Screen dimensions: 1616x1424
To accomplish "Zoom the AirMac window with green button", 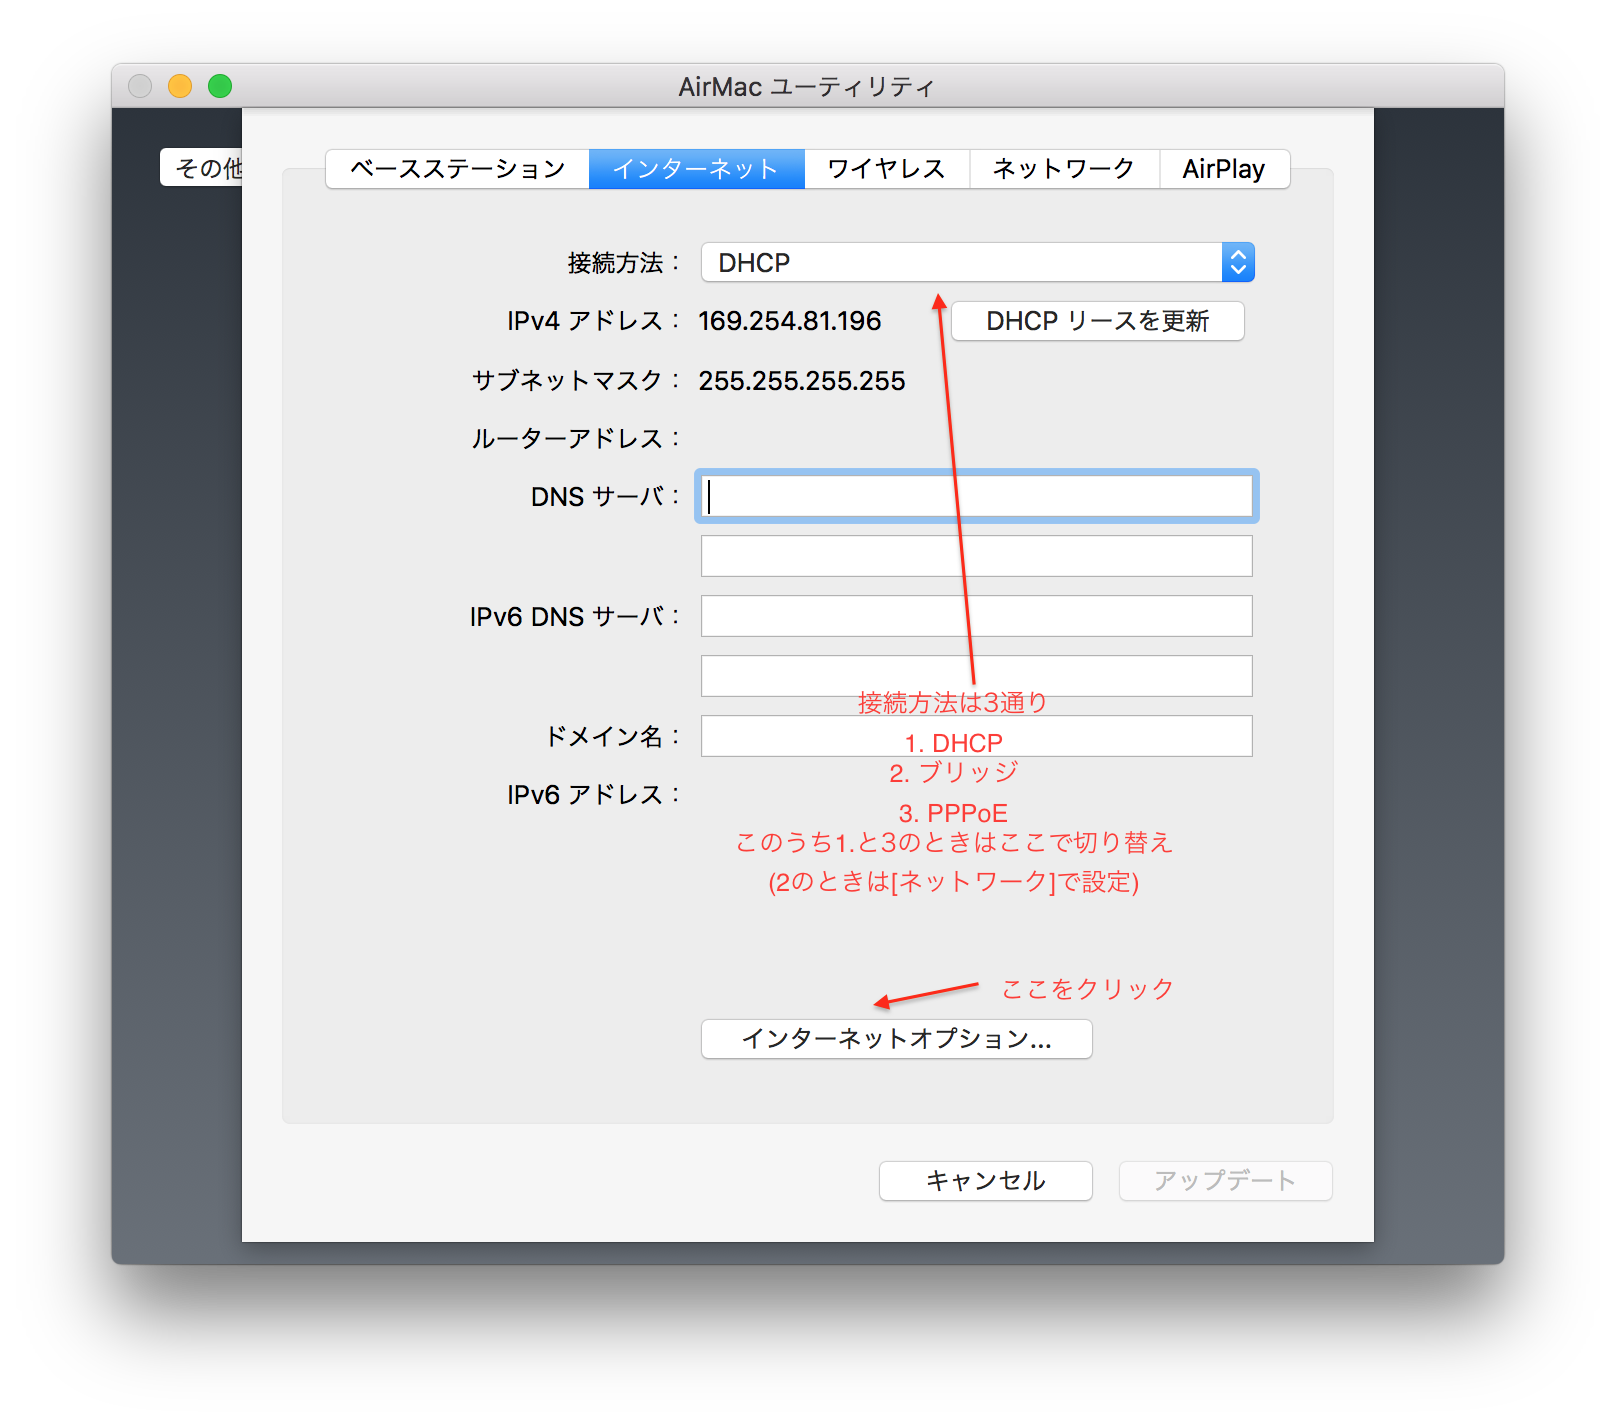I will click(x=220, y=86).
